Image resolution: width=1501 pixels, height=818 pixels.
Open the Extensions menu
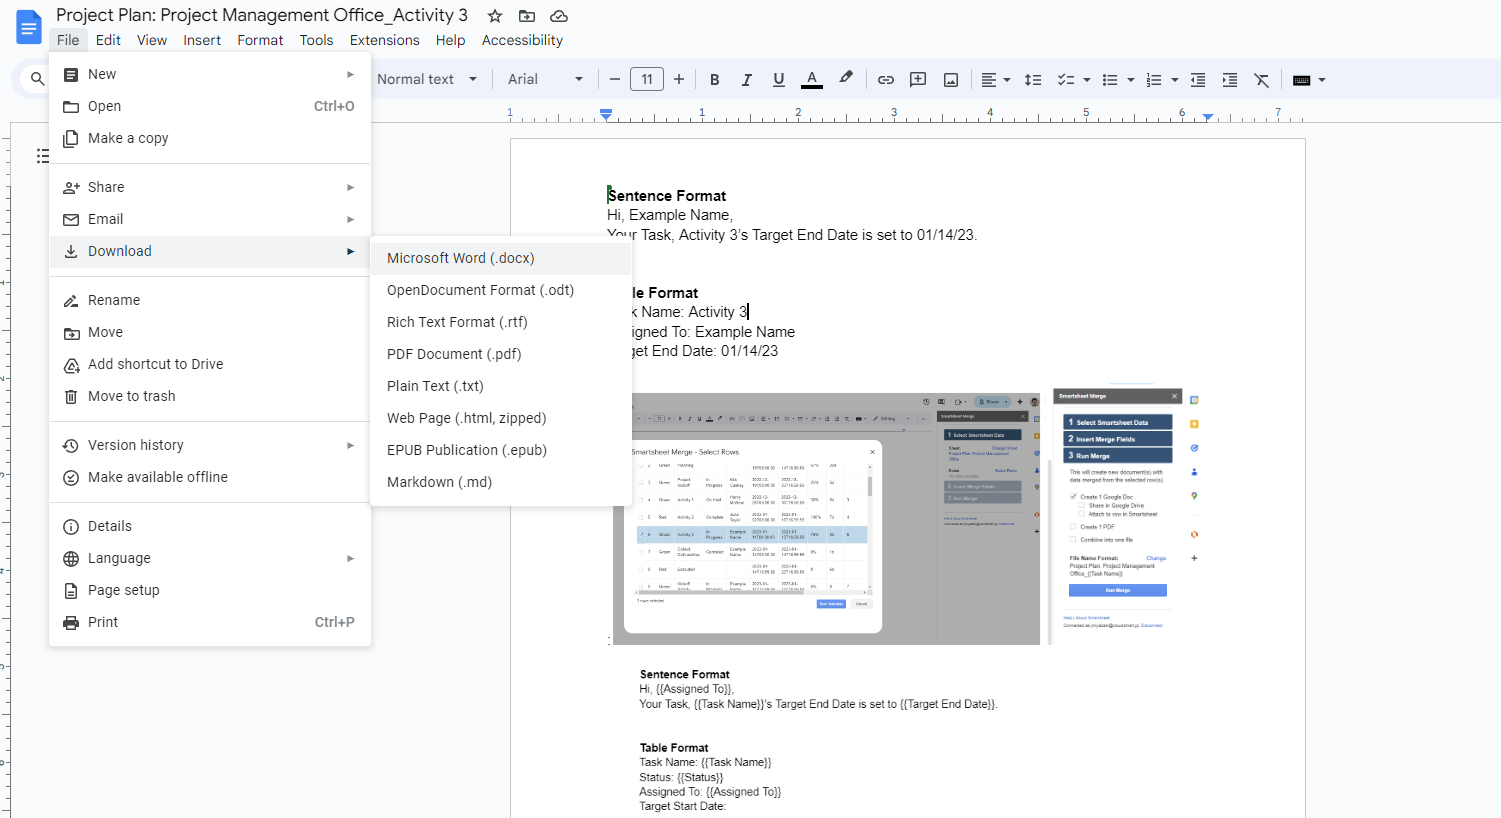coord(384,40)
